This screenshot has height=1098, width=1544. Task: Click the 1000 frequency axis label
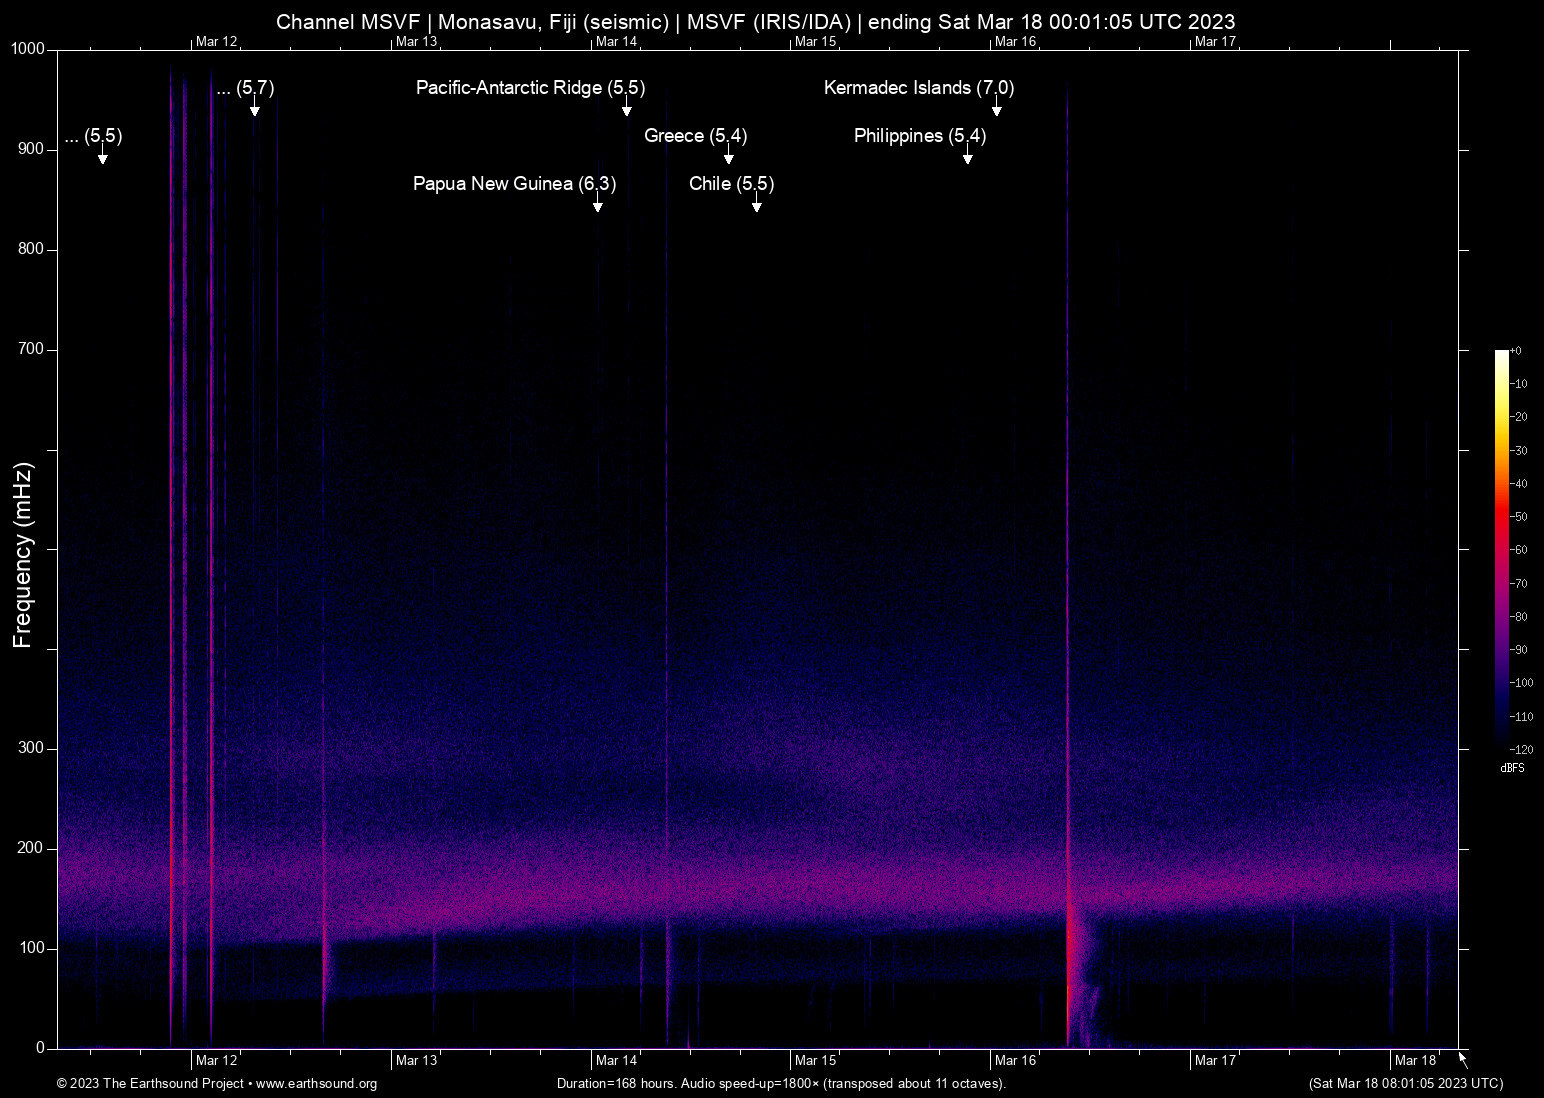(28, 49)
